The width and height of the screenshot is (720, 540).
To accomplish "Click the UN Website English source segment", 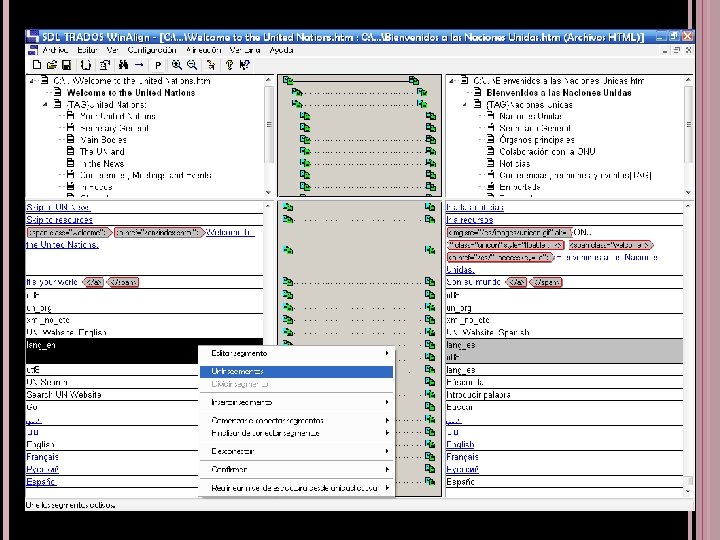I will click(x=144, y=332).
